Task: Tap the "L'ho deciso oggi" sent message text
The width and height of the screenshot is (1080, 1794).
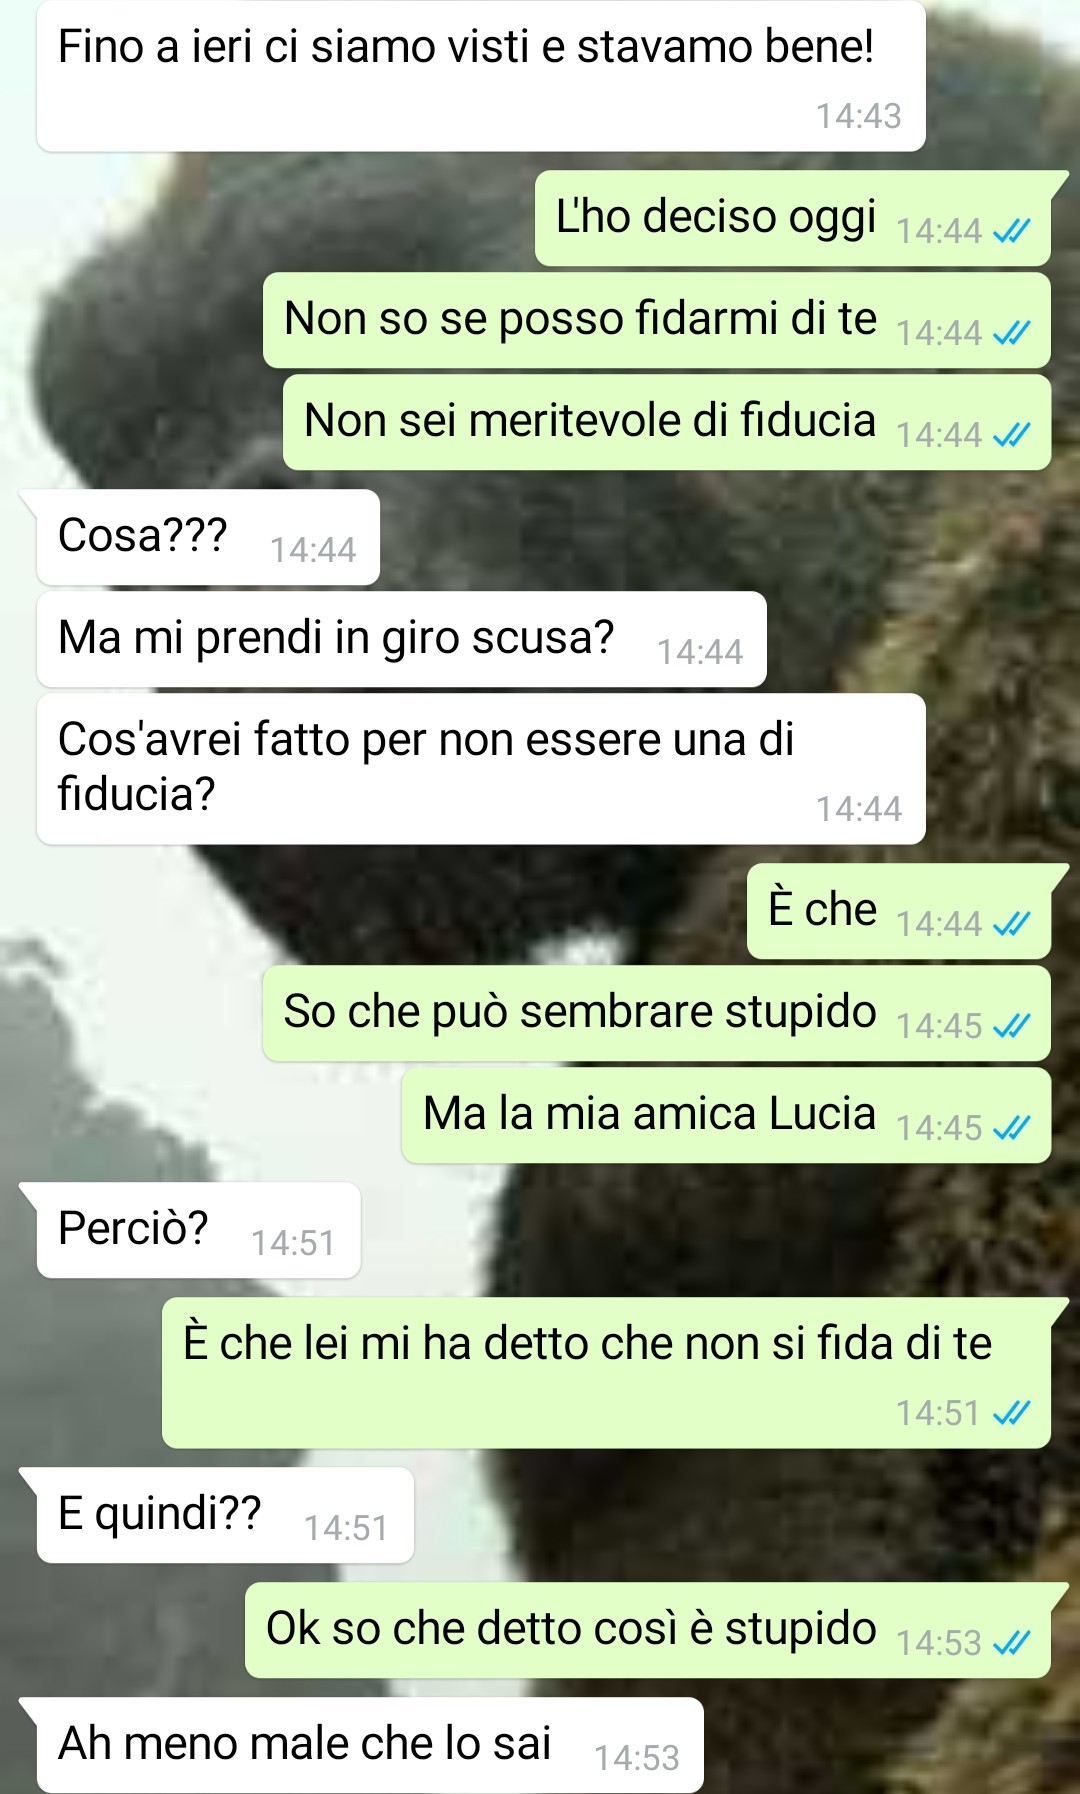Action: click(x=716, y=217)
